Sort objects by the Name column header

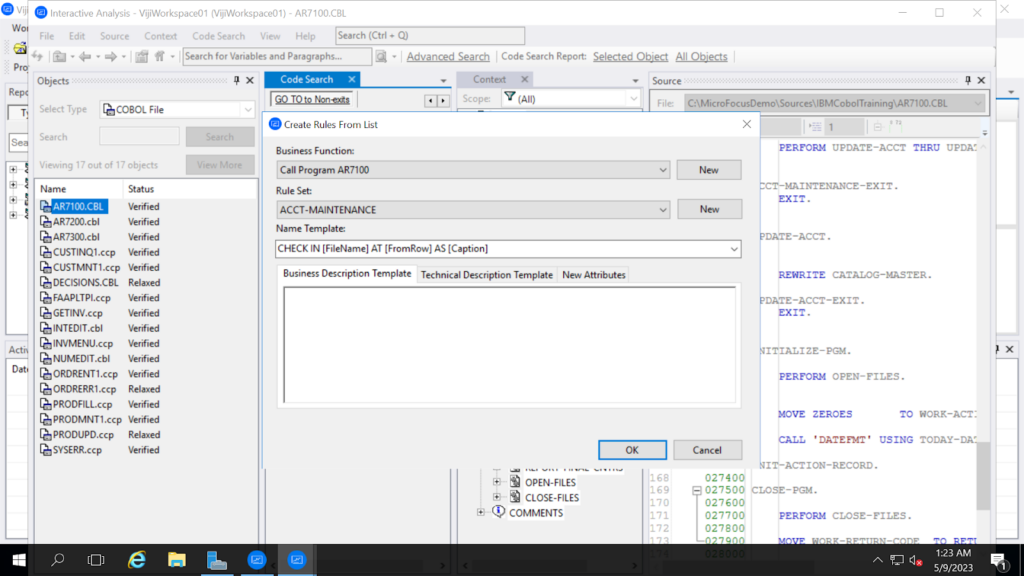[79, 189]
